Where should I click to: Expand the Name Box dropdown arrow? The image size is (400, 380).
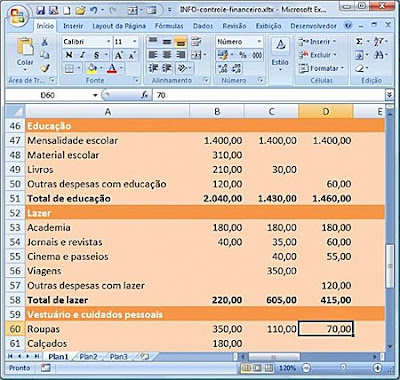95,95
